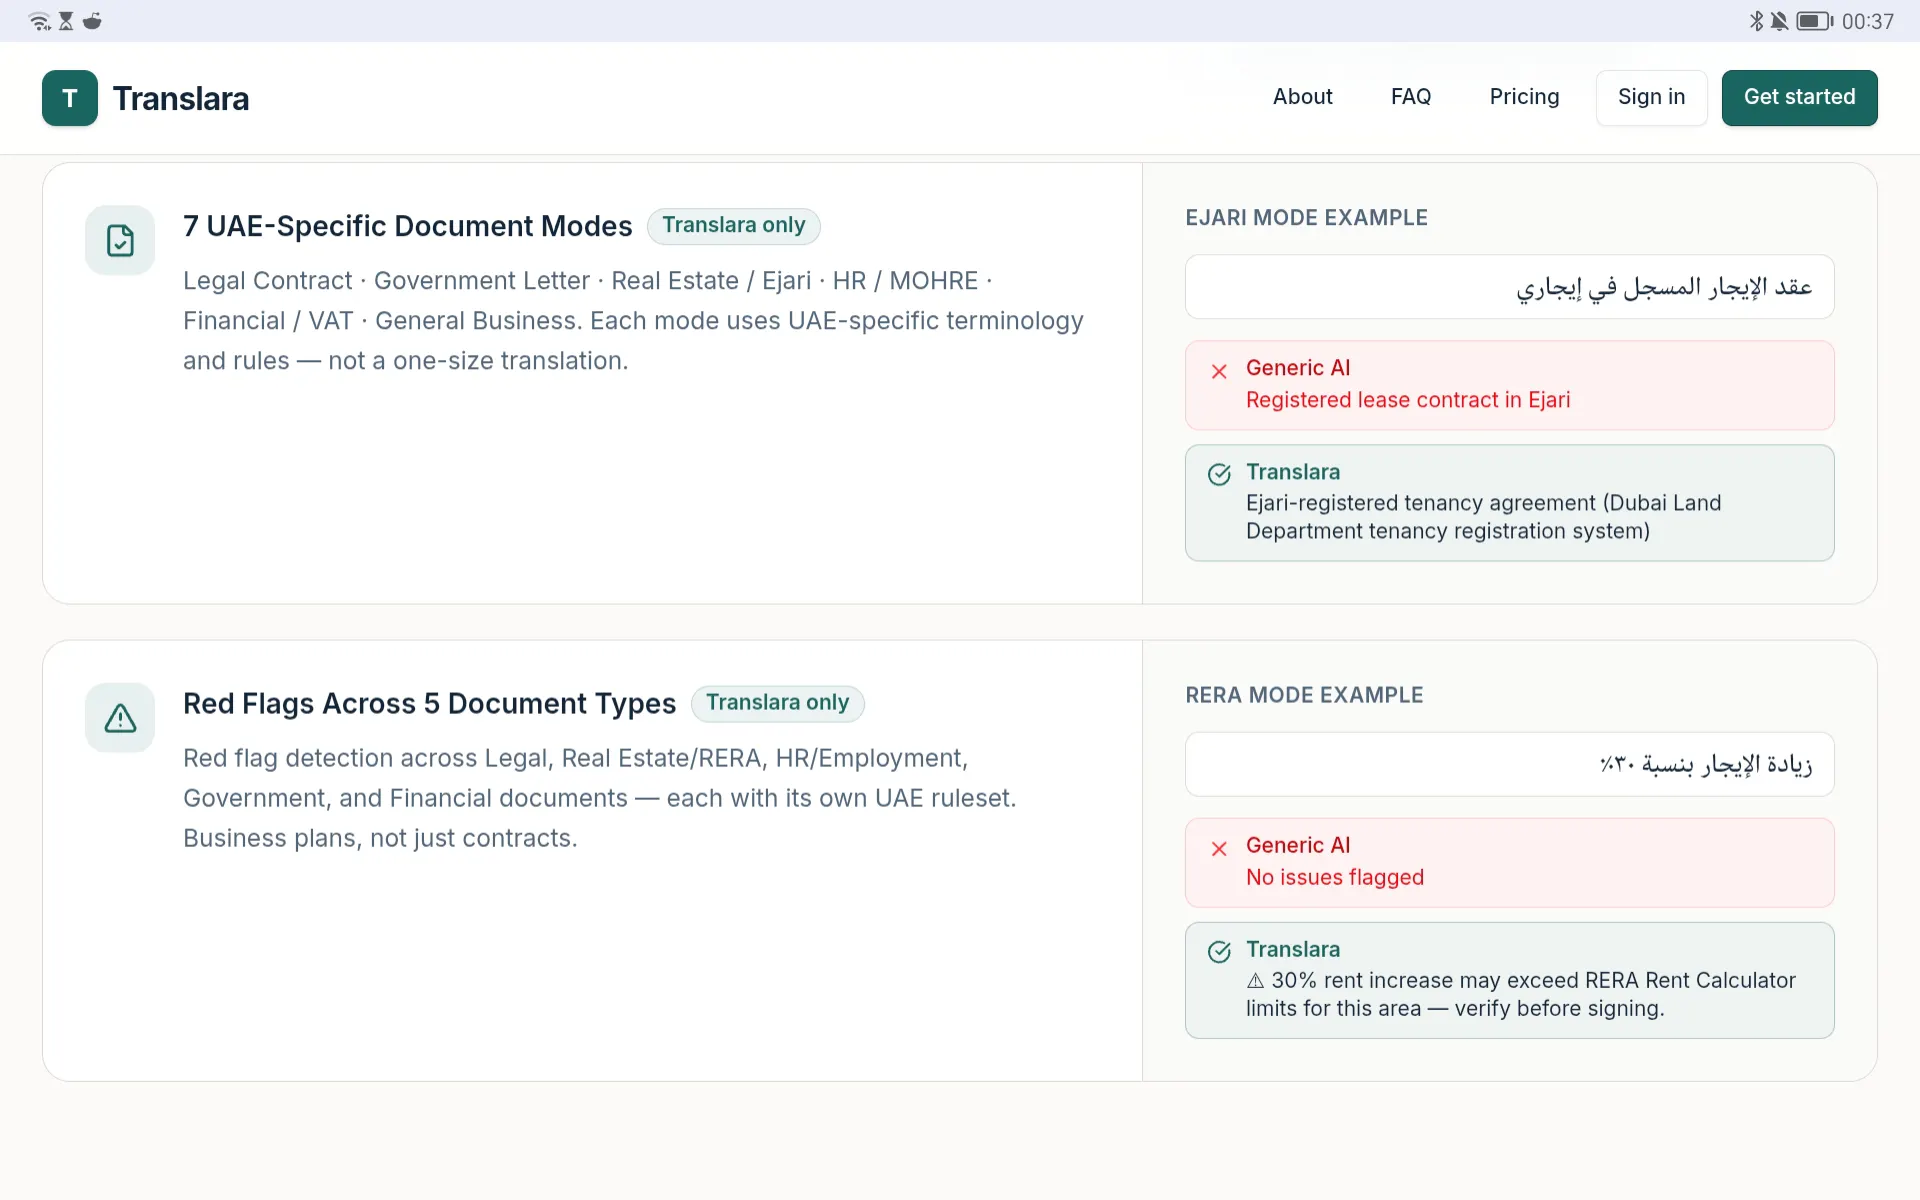Click the Translara only badge next to Document Modes

733,226
